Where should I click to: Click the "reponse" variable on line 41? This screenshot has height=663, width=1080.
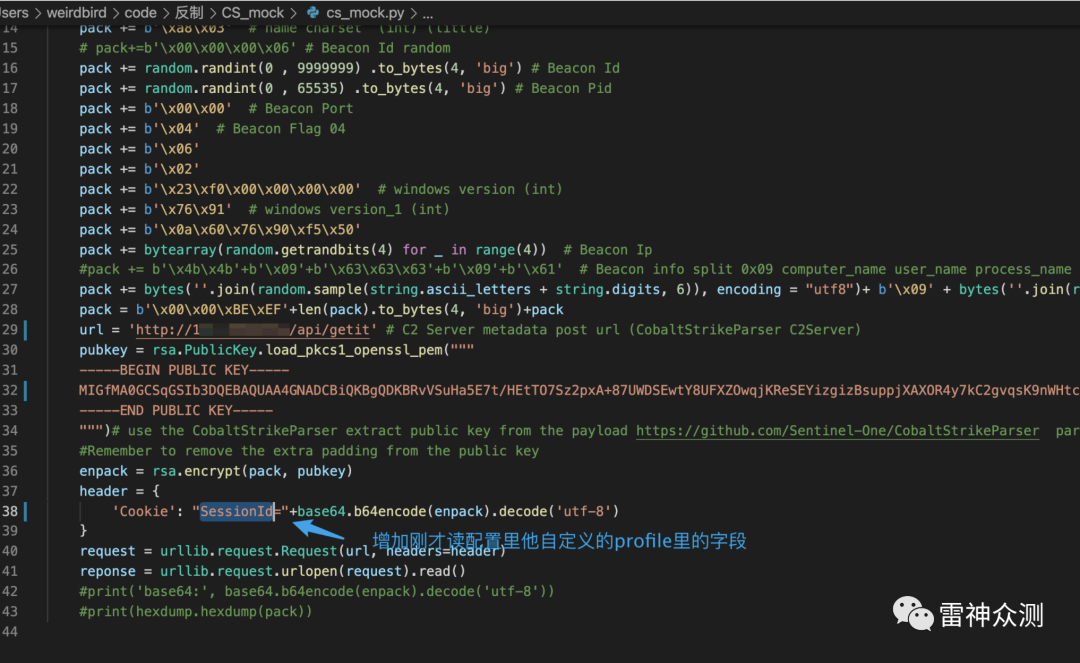pos(107,571)
